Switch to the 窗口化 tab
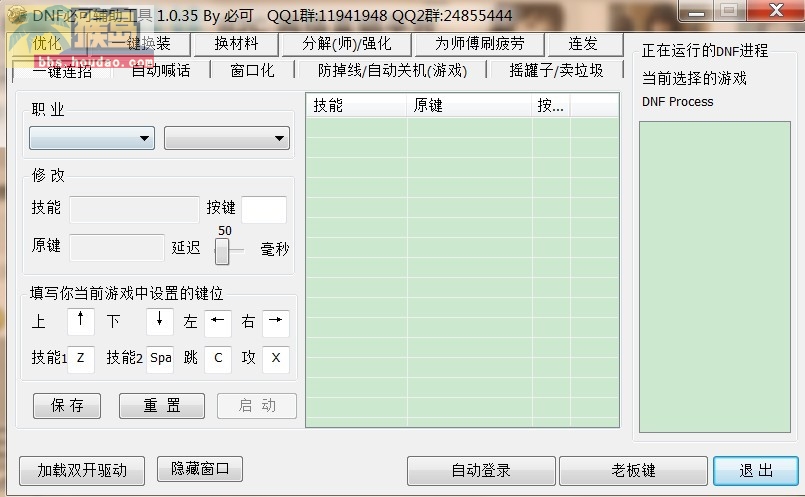The width and height of the screenshot is (805, 497). click(252, 70)
